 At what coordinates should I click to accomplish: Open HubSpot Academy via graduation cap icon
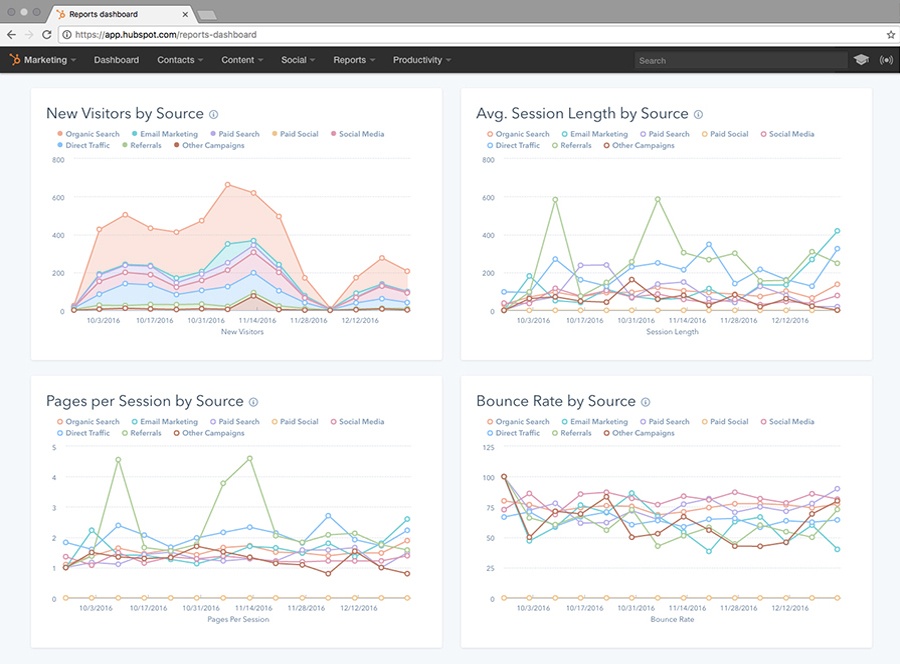click(x=861, y=60)
